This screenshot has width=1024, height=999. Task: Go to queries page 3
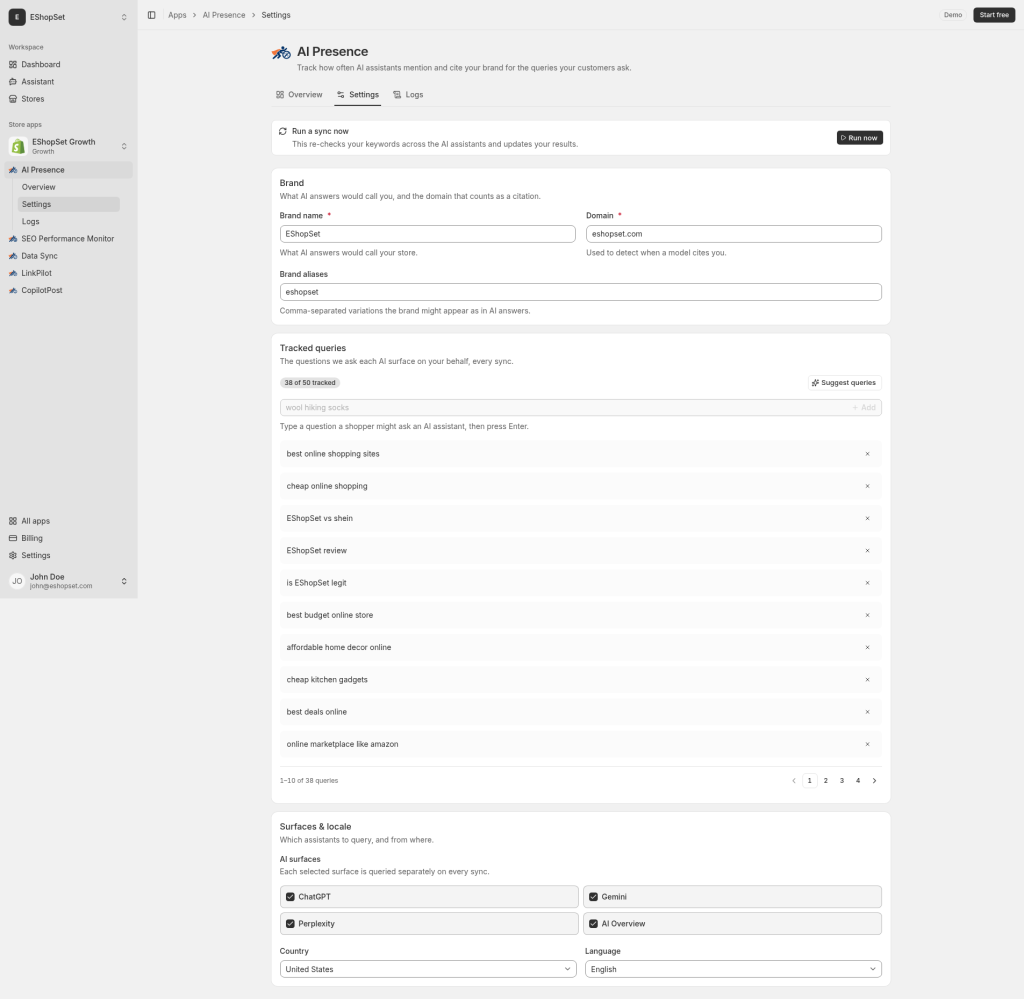(x=842, y=781)
